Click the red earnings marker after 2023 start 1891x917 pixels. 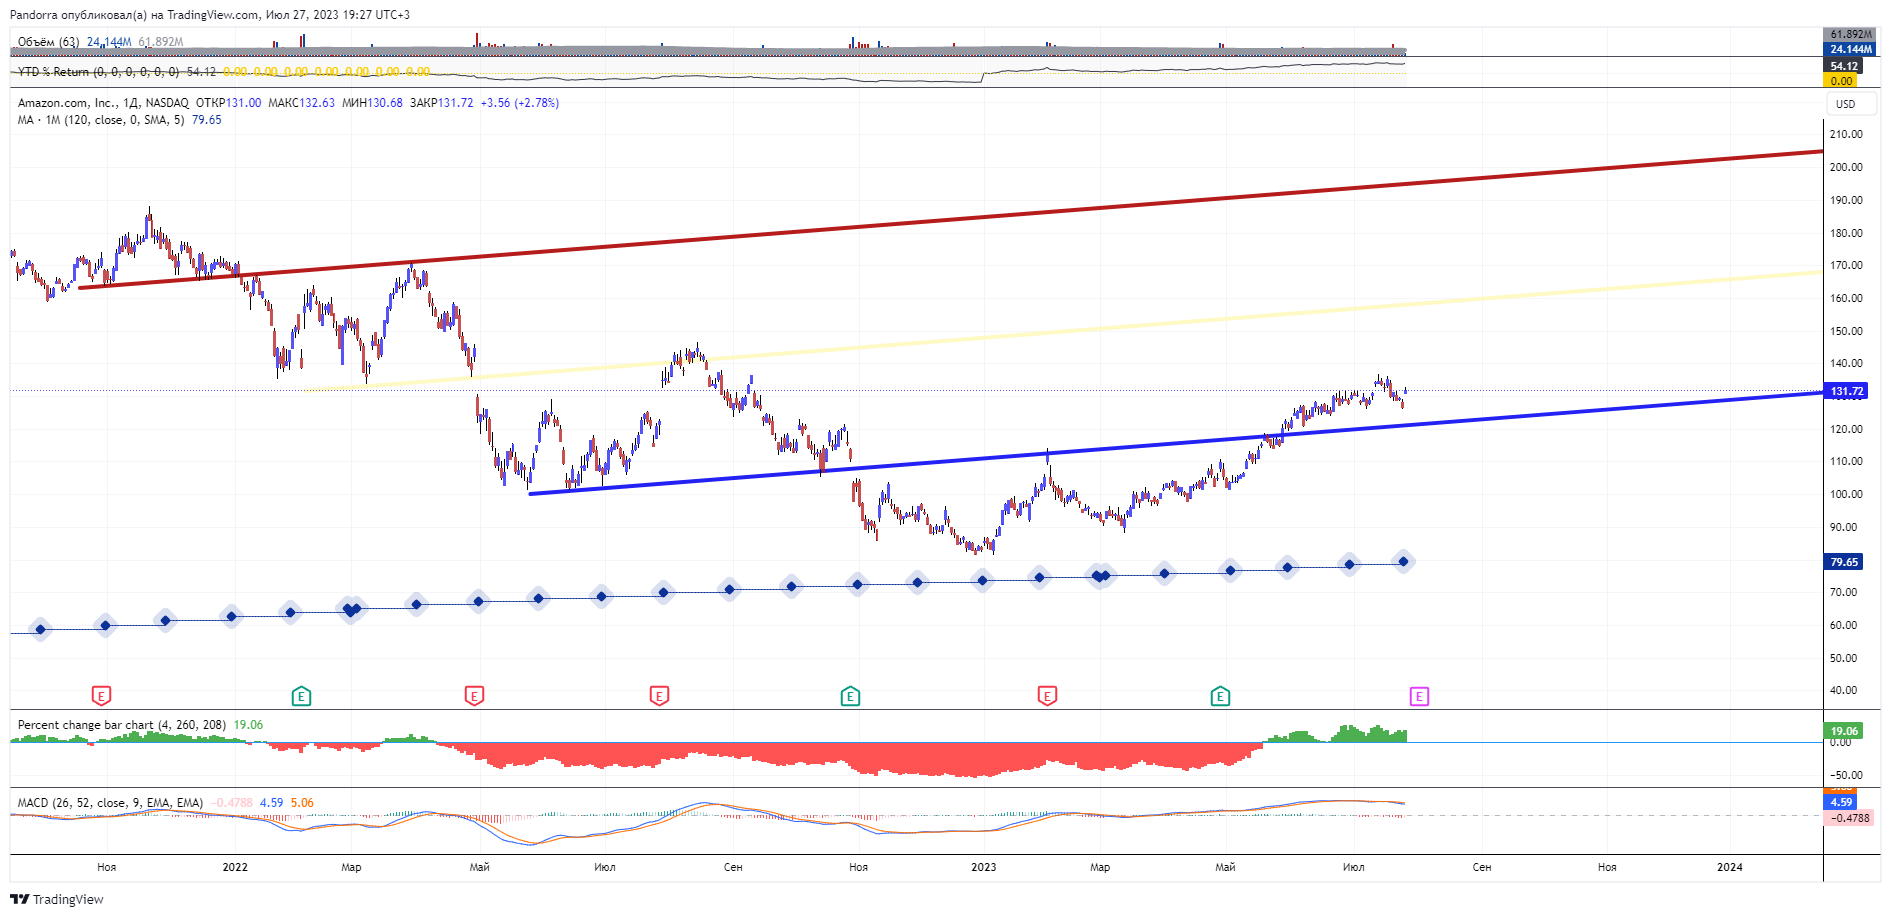click(1047, 695)
